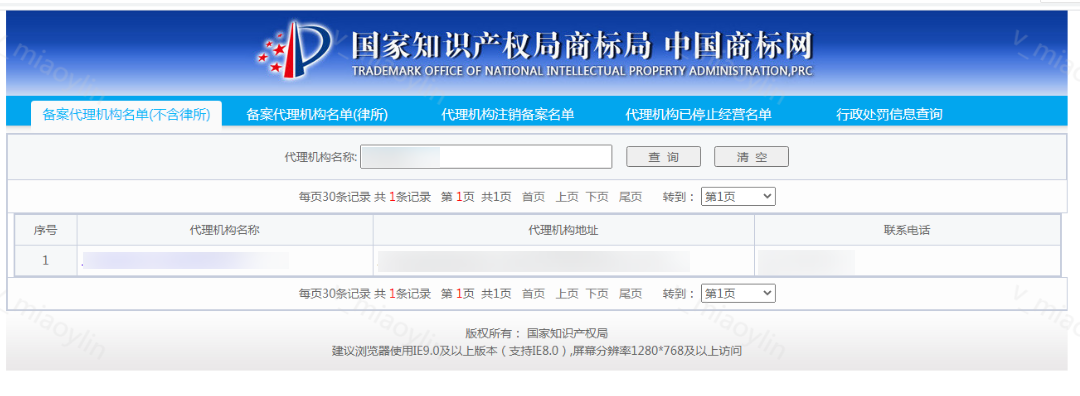Viewport: 1080px width, 396px height.
Task: Click top 首页 pagination link
Action: coord(533,197)
